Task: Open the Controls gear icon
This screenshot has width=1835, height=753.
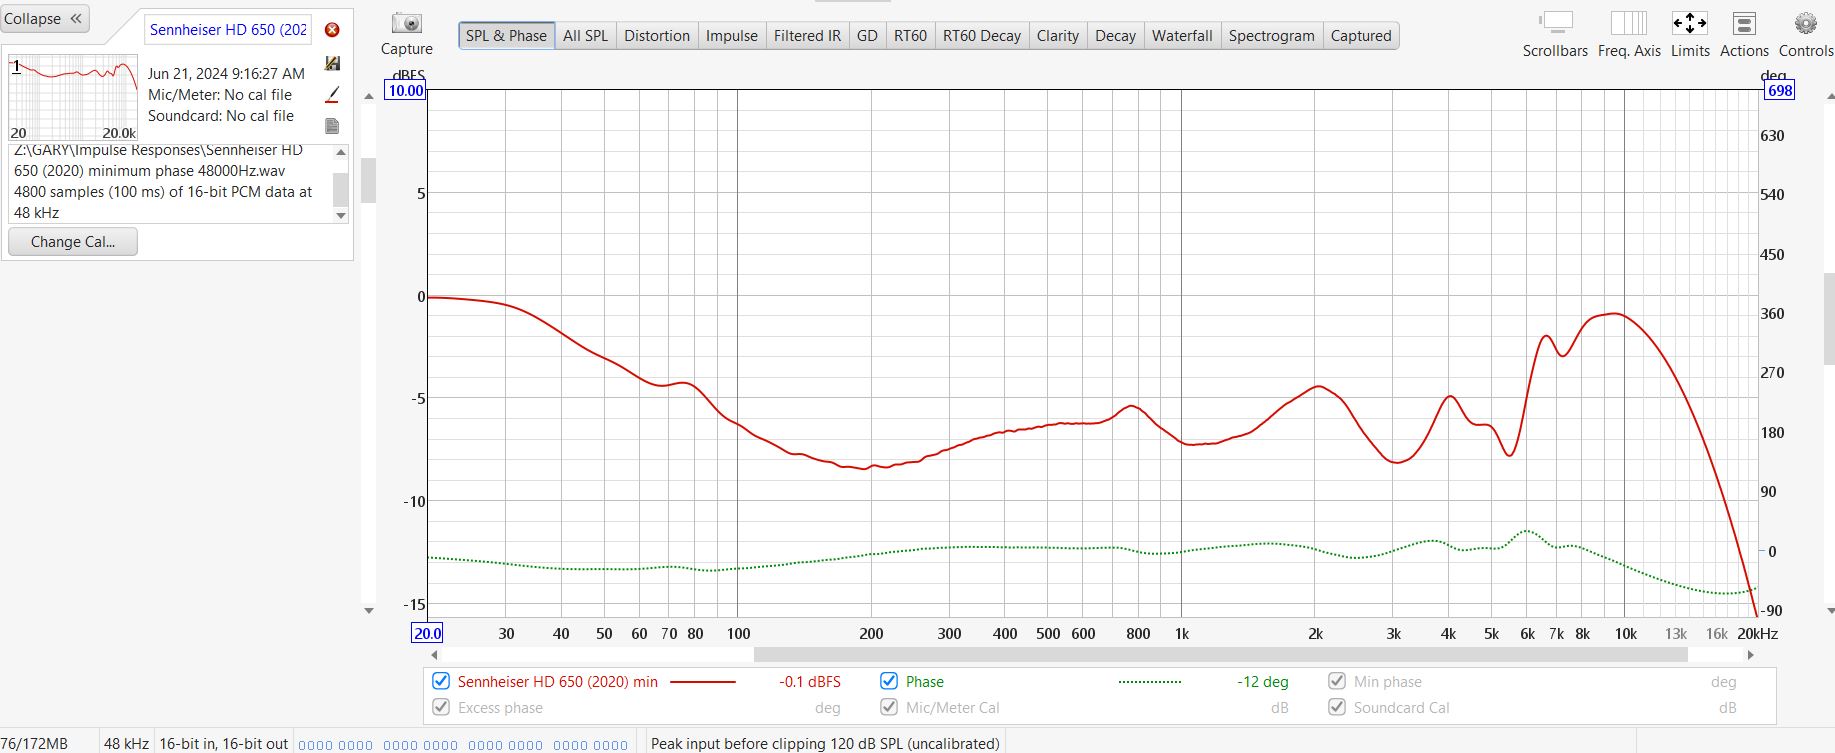Action: [1806, 23]
